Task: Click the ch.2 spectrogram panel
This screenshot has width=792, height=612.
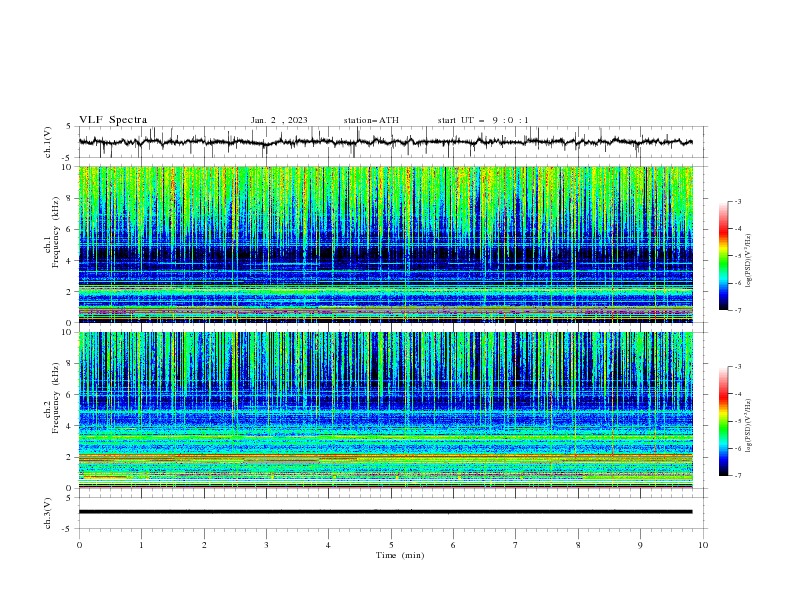Action: click(x=385, y=410)
